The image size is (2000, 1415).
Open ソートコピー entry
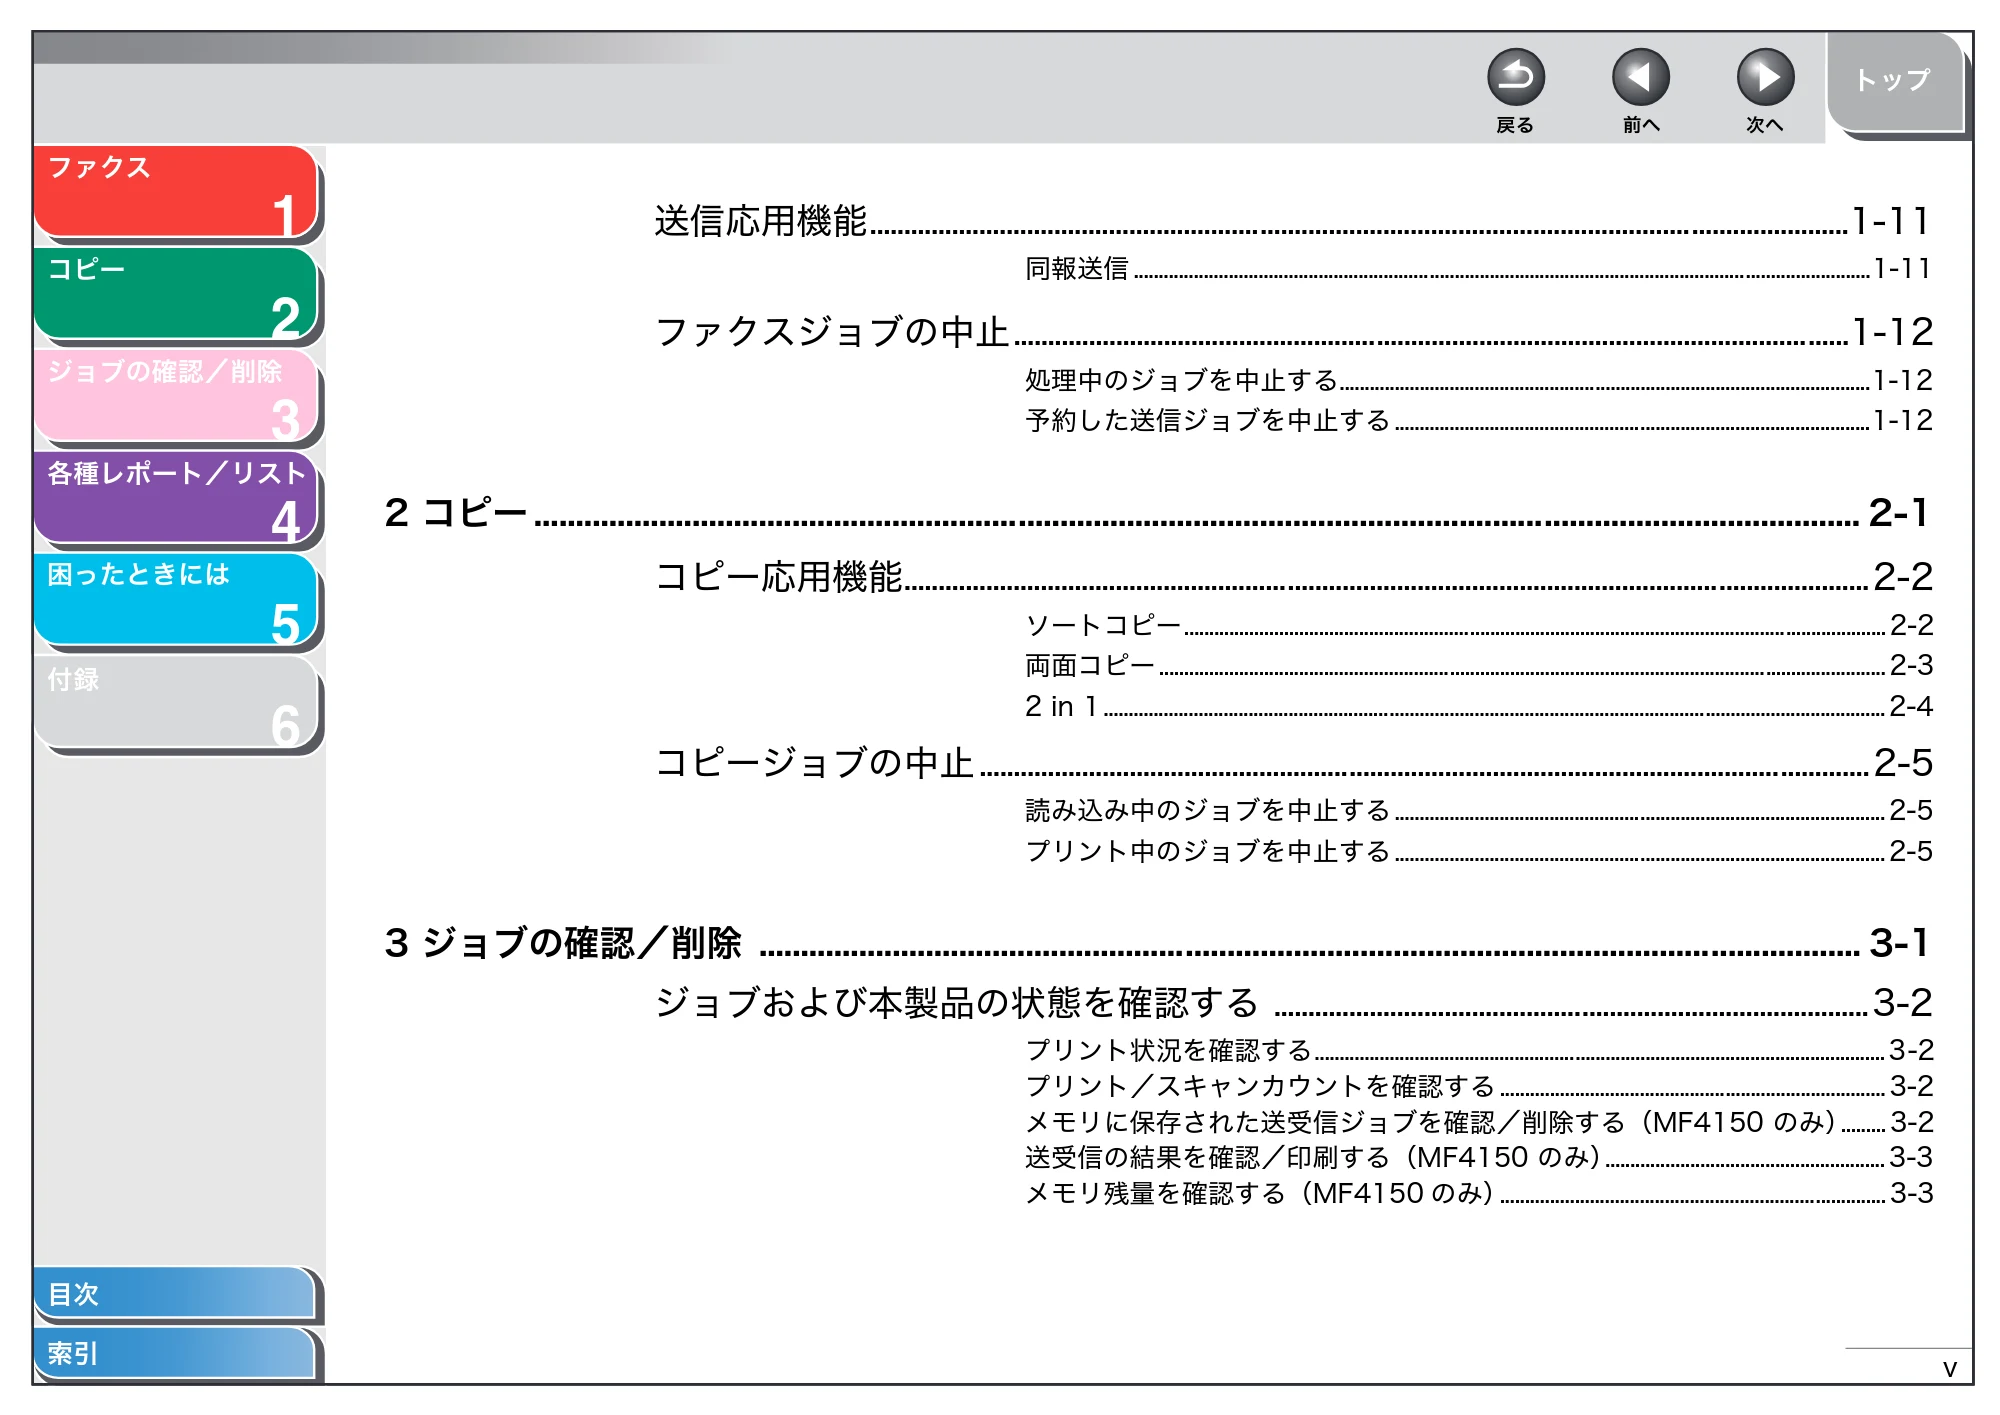point(1479,625)
